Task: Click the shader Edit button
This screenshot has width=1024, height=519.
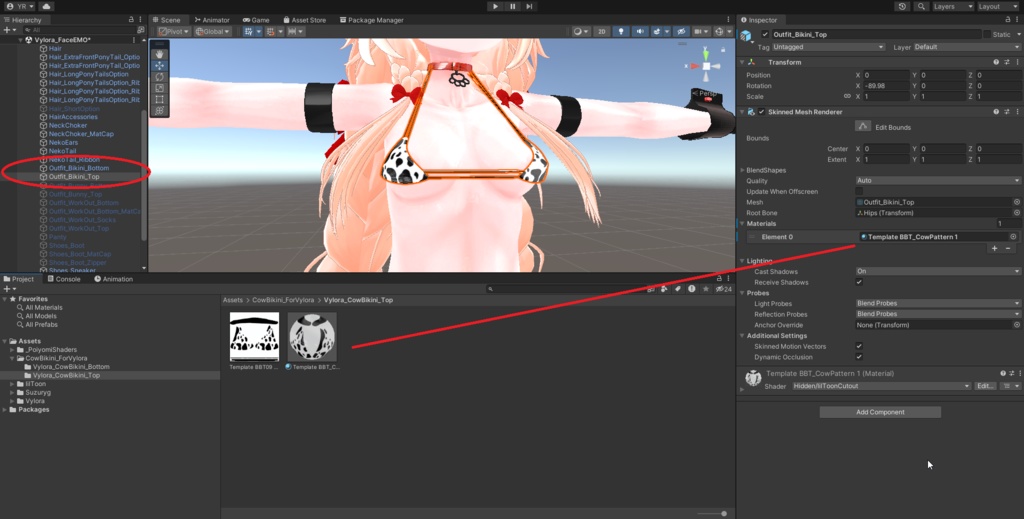Action: point(985,386)
